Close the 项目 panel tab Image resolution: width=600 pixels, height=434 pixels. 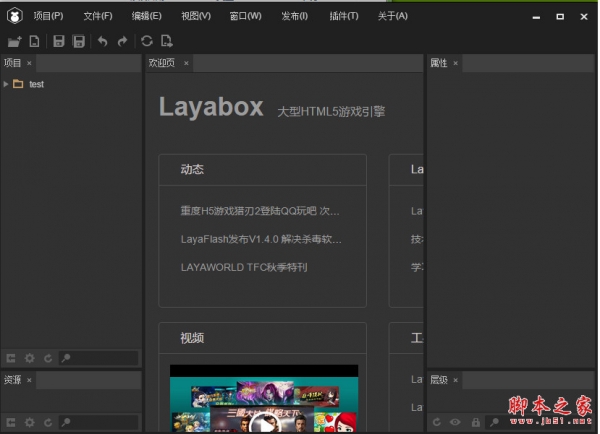29,63
